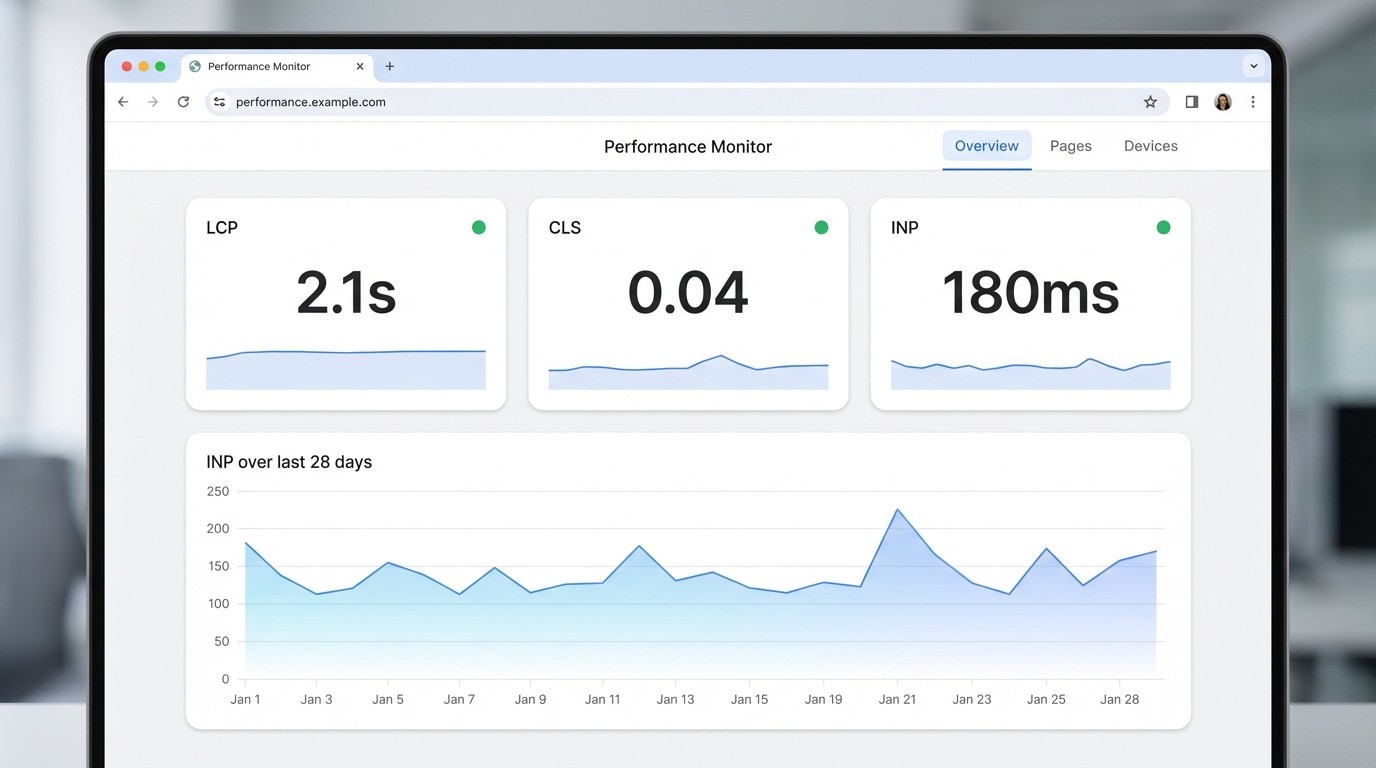Switch to the Pages tab
Viewport: 1376px width, 768px height.
coord(1070,146)
